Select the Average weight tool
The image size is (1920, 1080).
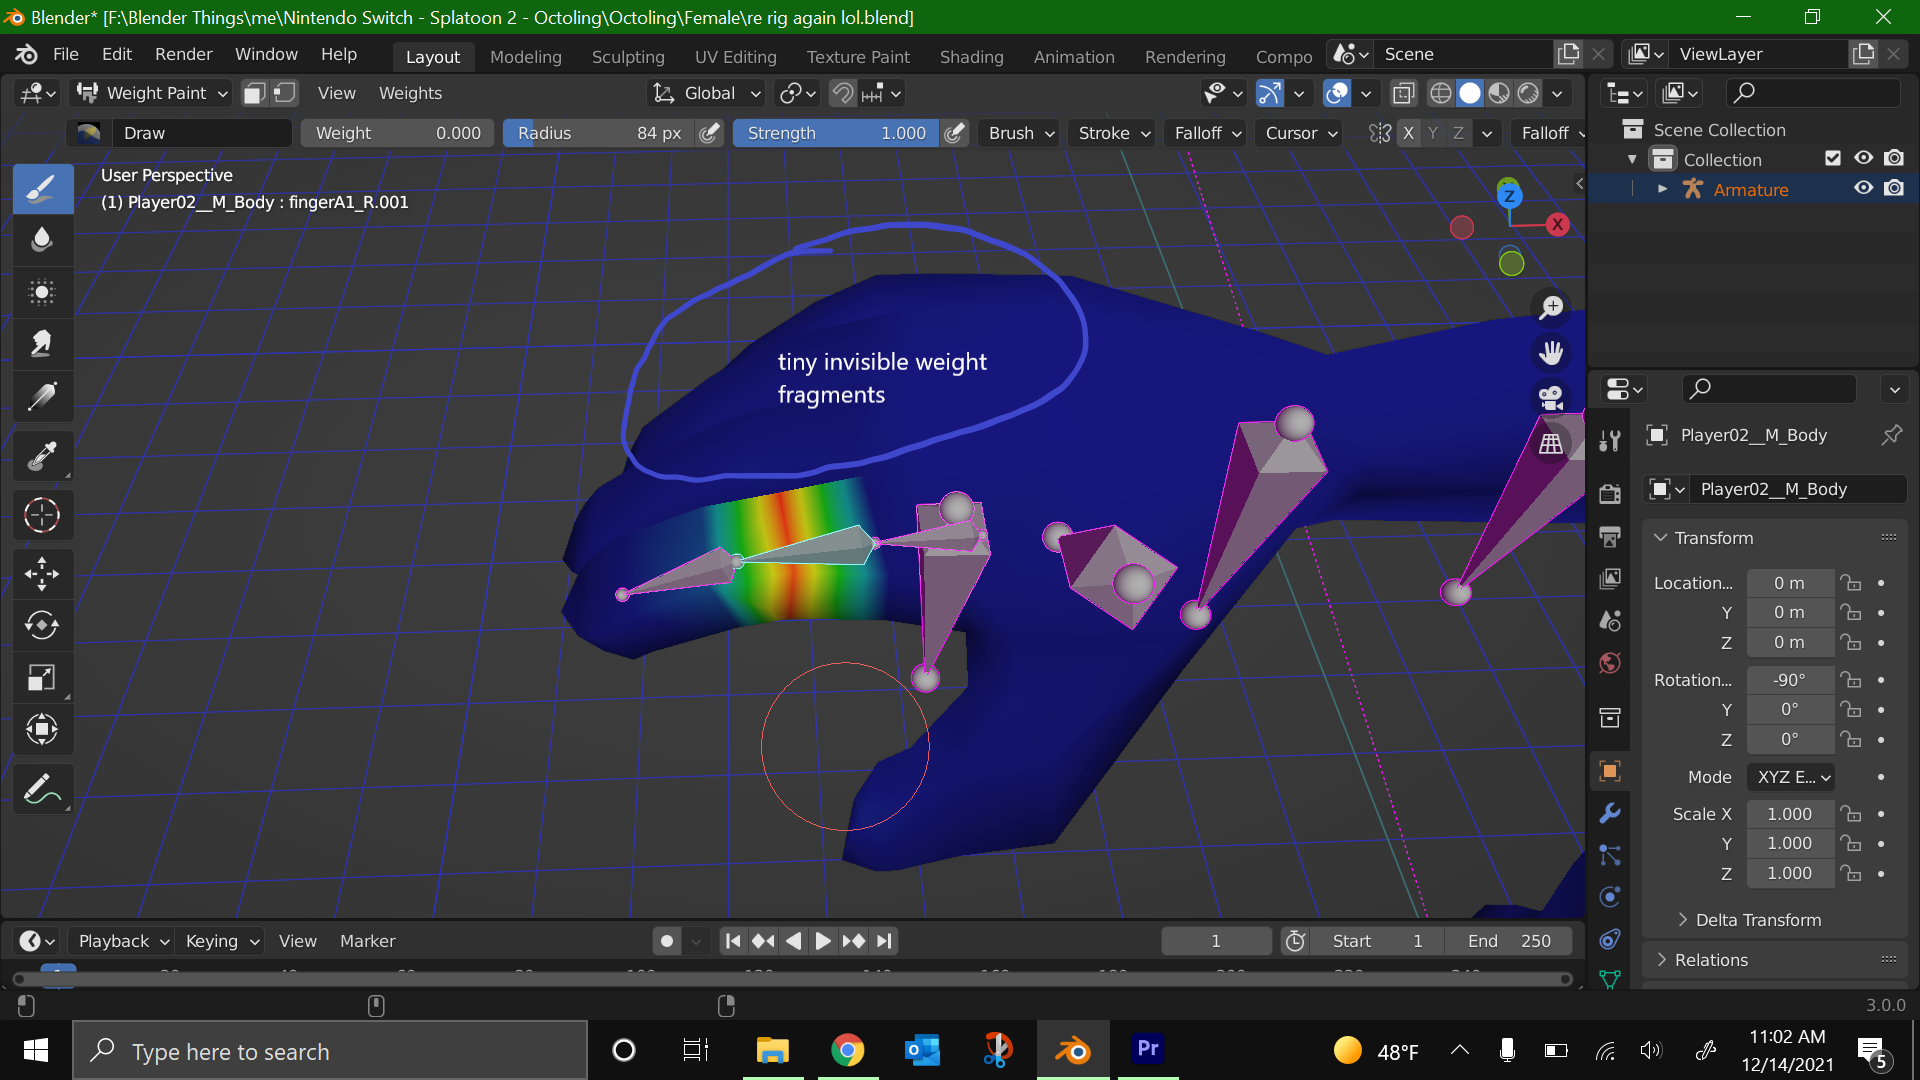pos(42,292)
